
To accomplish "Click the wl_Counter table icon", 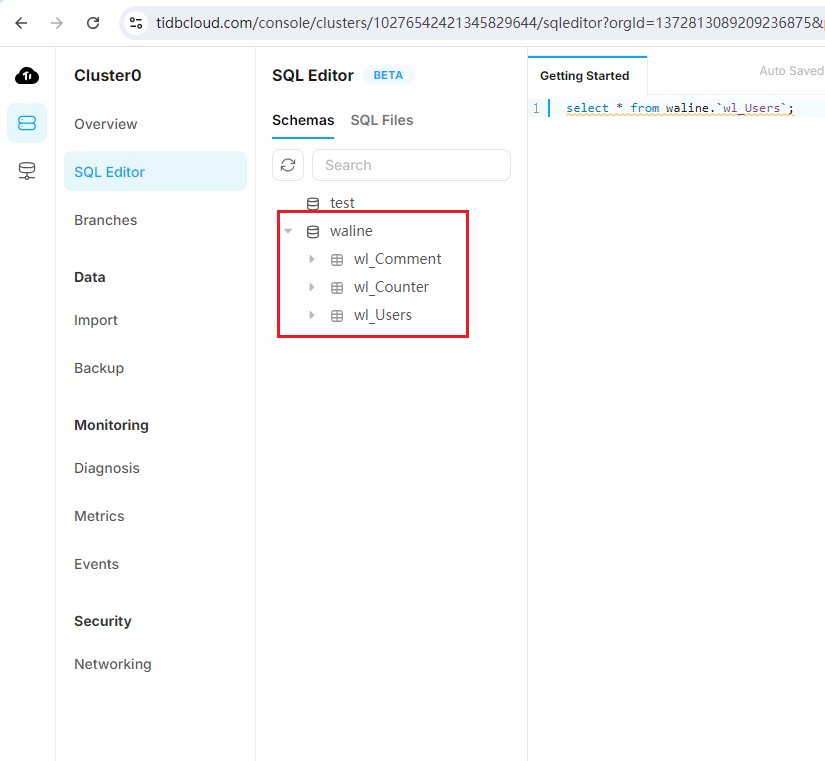I will [x=337, y=287].
